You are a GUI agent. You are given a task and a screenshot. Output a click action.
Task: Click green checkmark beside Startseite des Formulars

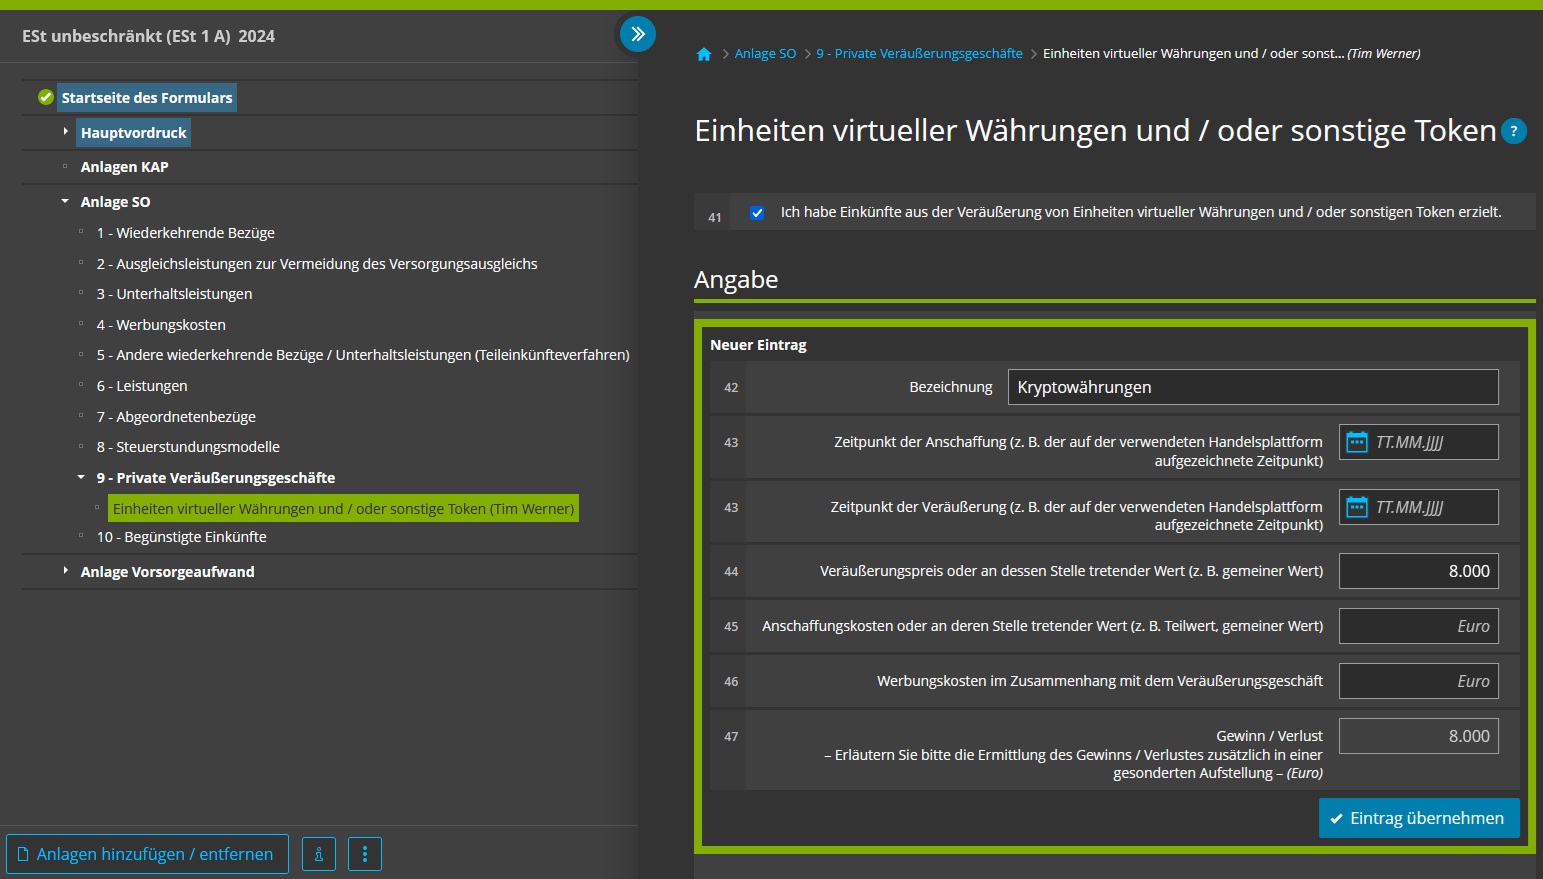tap(46, 98)
